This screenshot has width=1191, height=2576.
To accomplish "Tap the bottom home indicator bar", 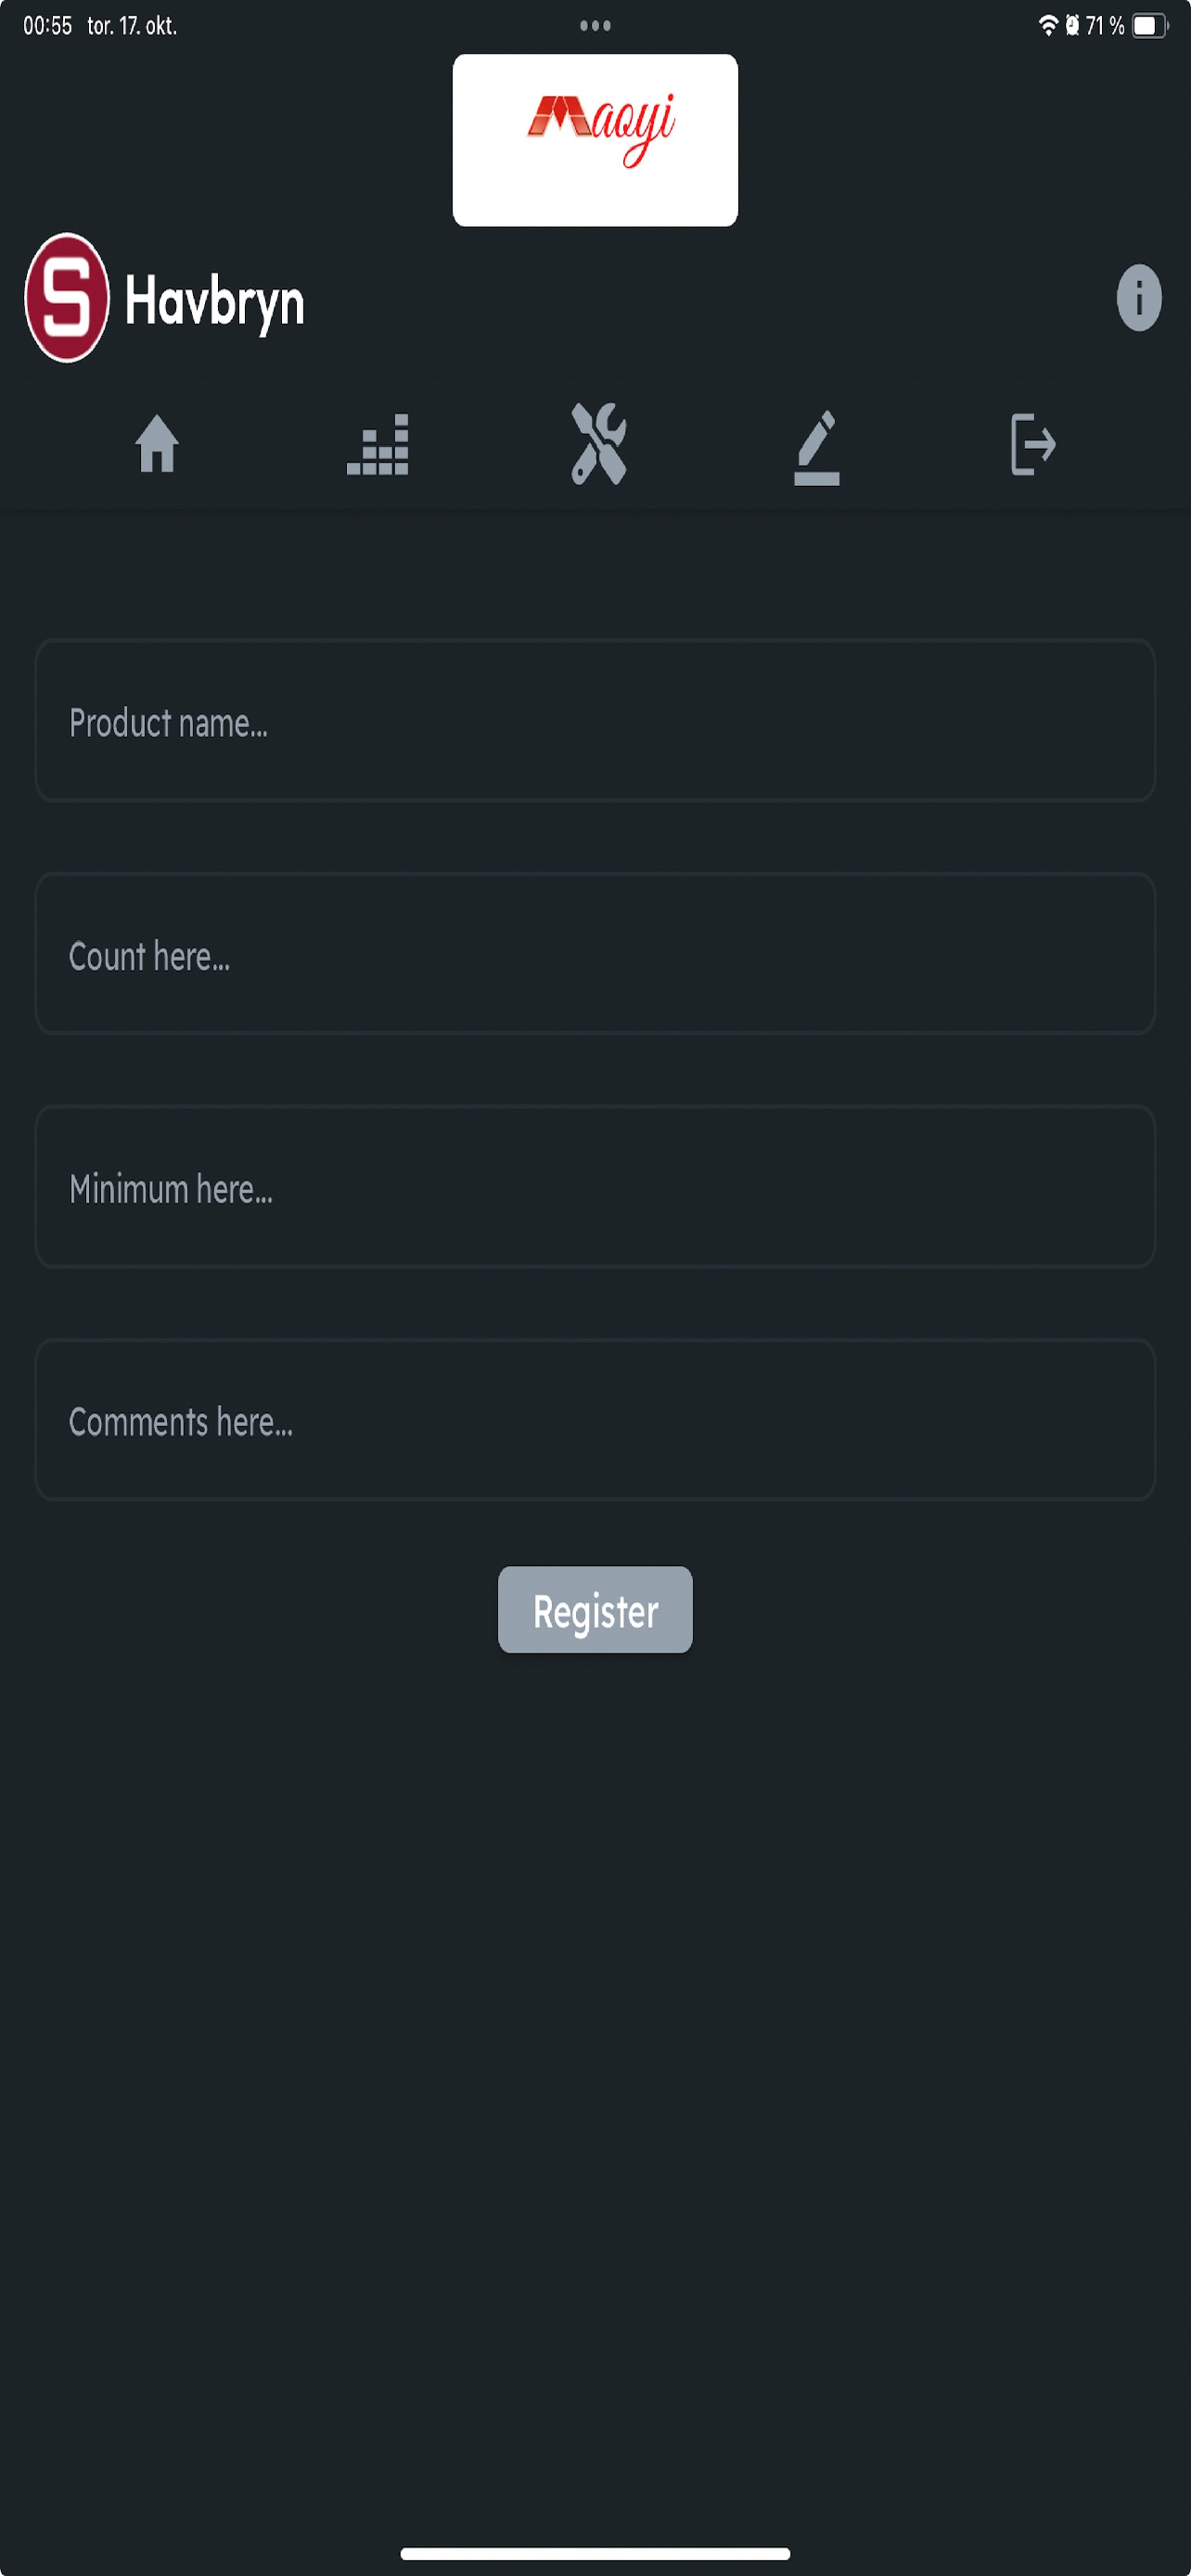I will (x=595, y=2553).
